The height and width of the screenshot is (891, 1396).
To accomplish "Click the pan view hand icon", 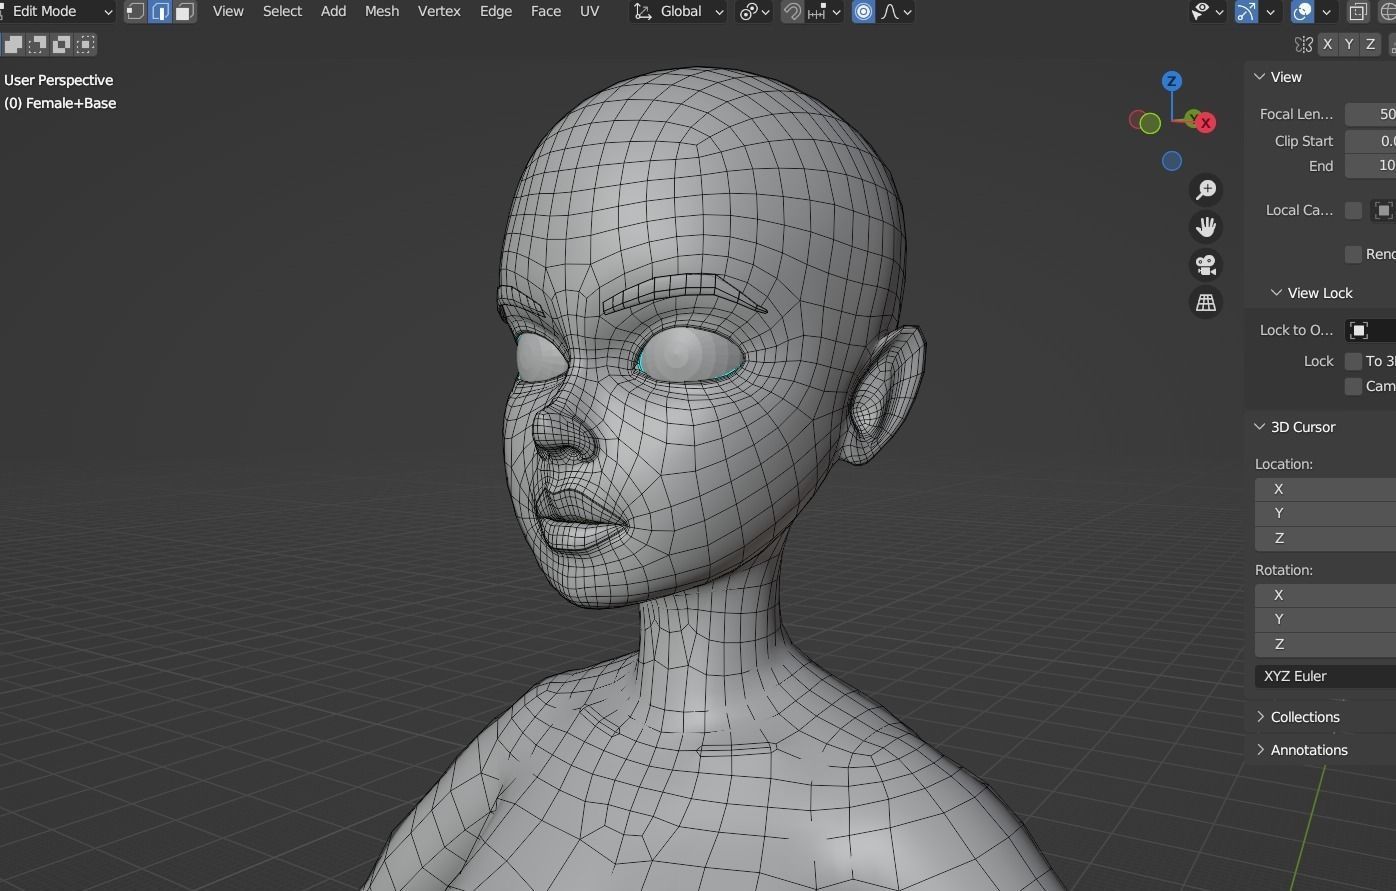I will [1206, 227].
